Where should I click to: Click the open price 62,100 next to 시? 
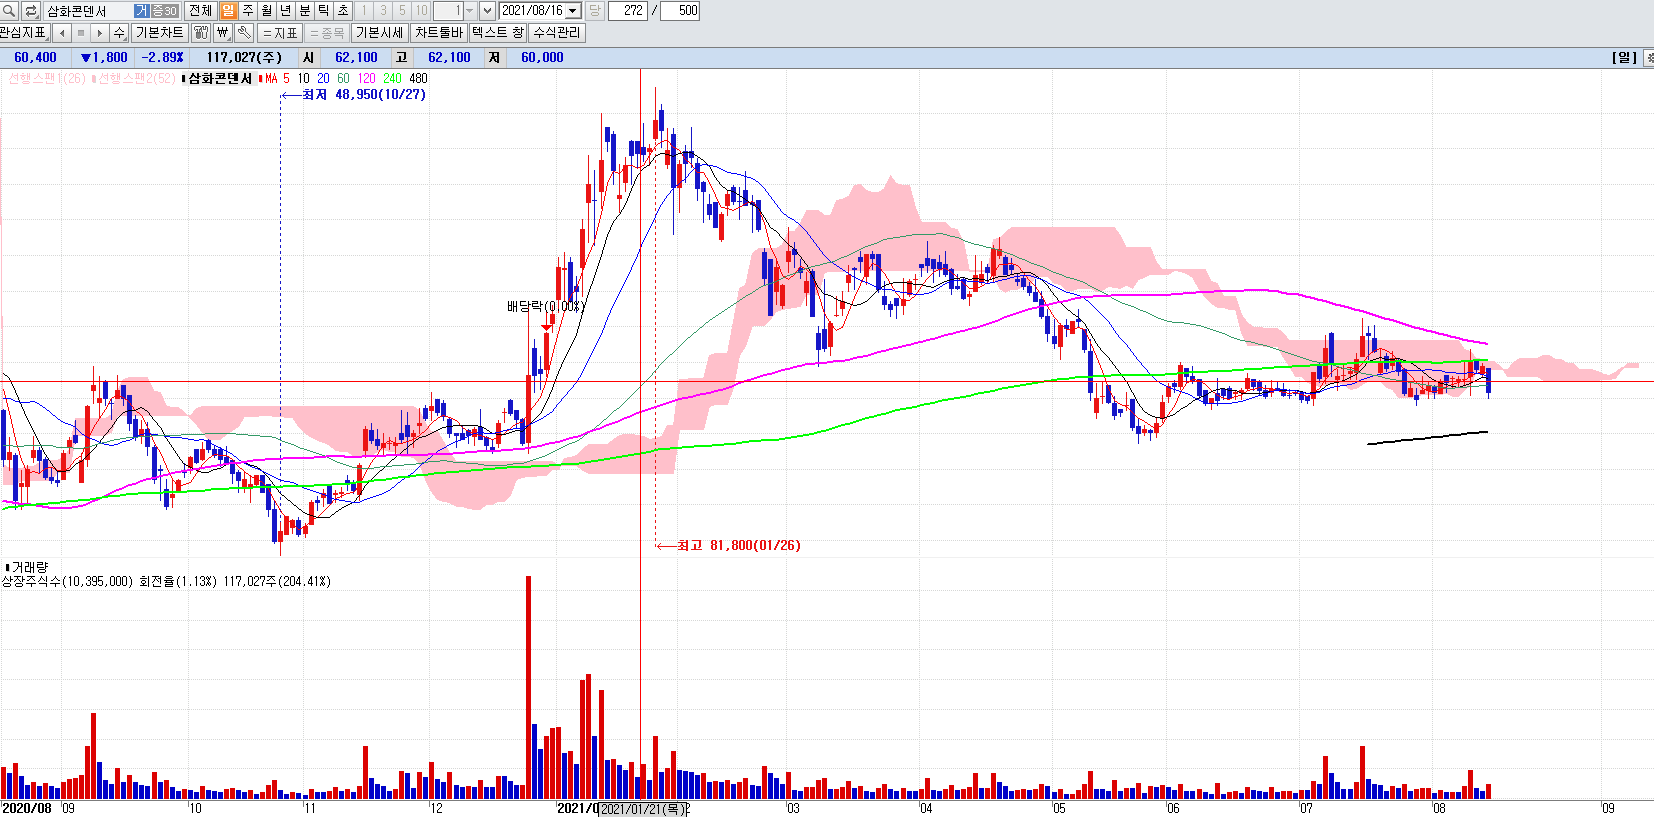click(x=356, y=58)
